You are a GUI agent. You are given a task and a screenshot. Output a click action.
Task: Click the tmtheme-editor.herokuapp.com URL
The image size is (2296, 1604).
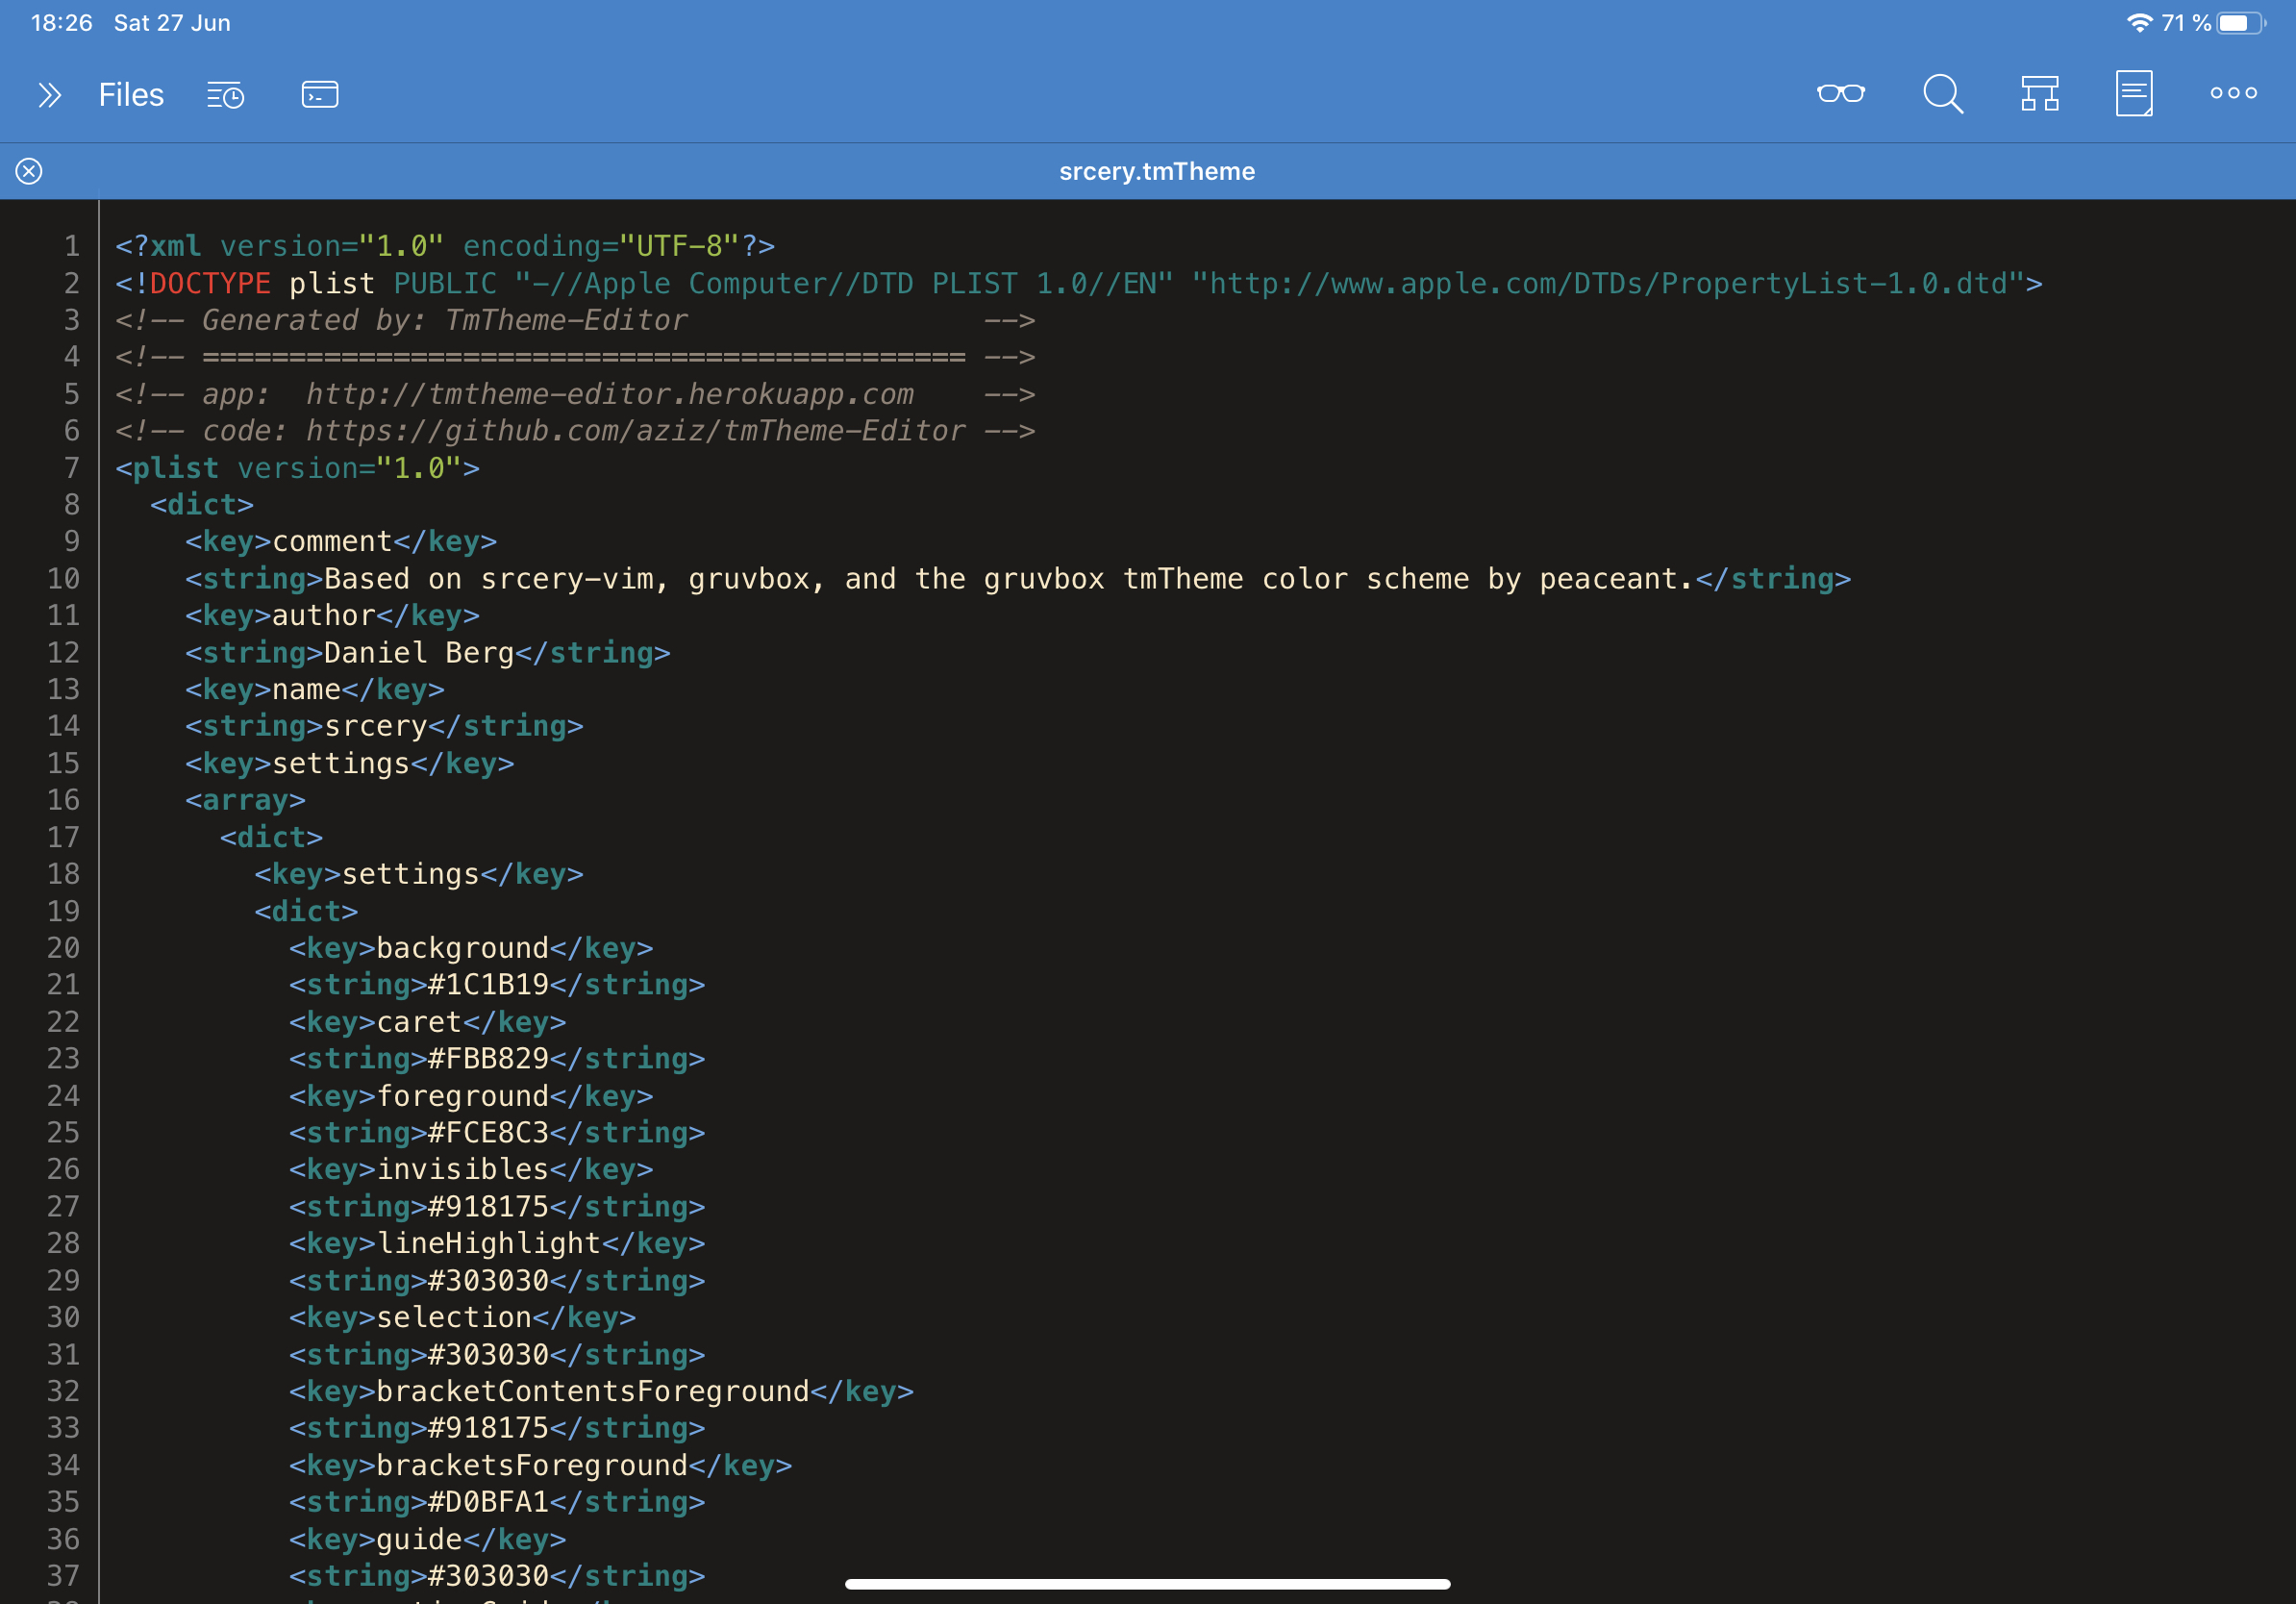click(609, 394)
